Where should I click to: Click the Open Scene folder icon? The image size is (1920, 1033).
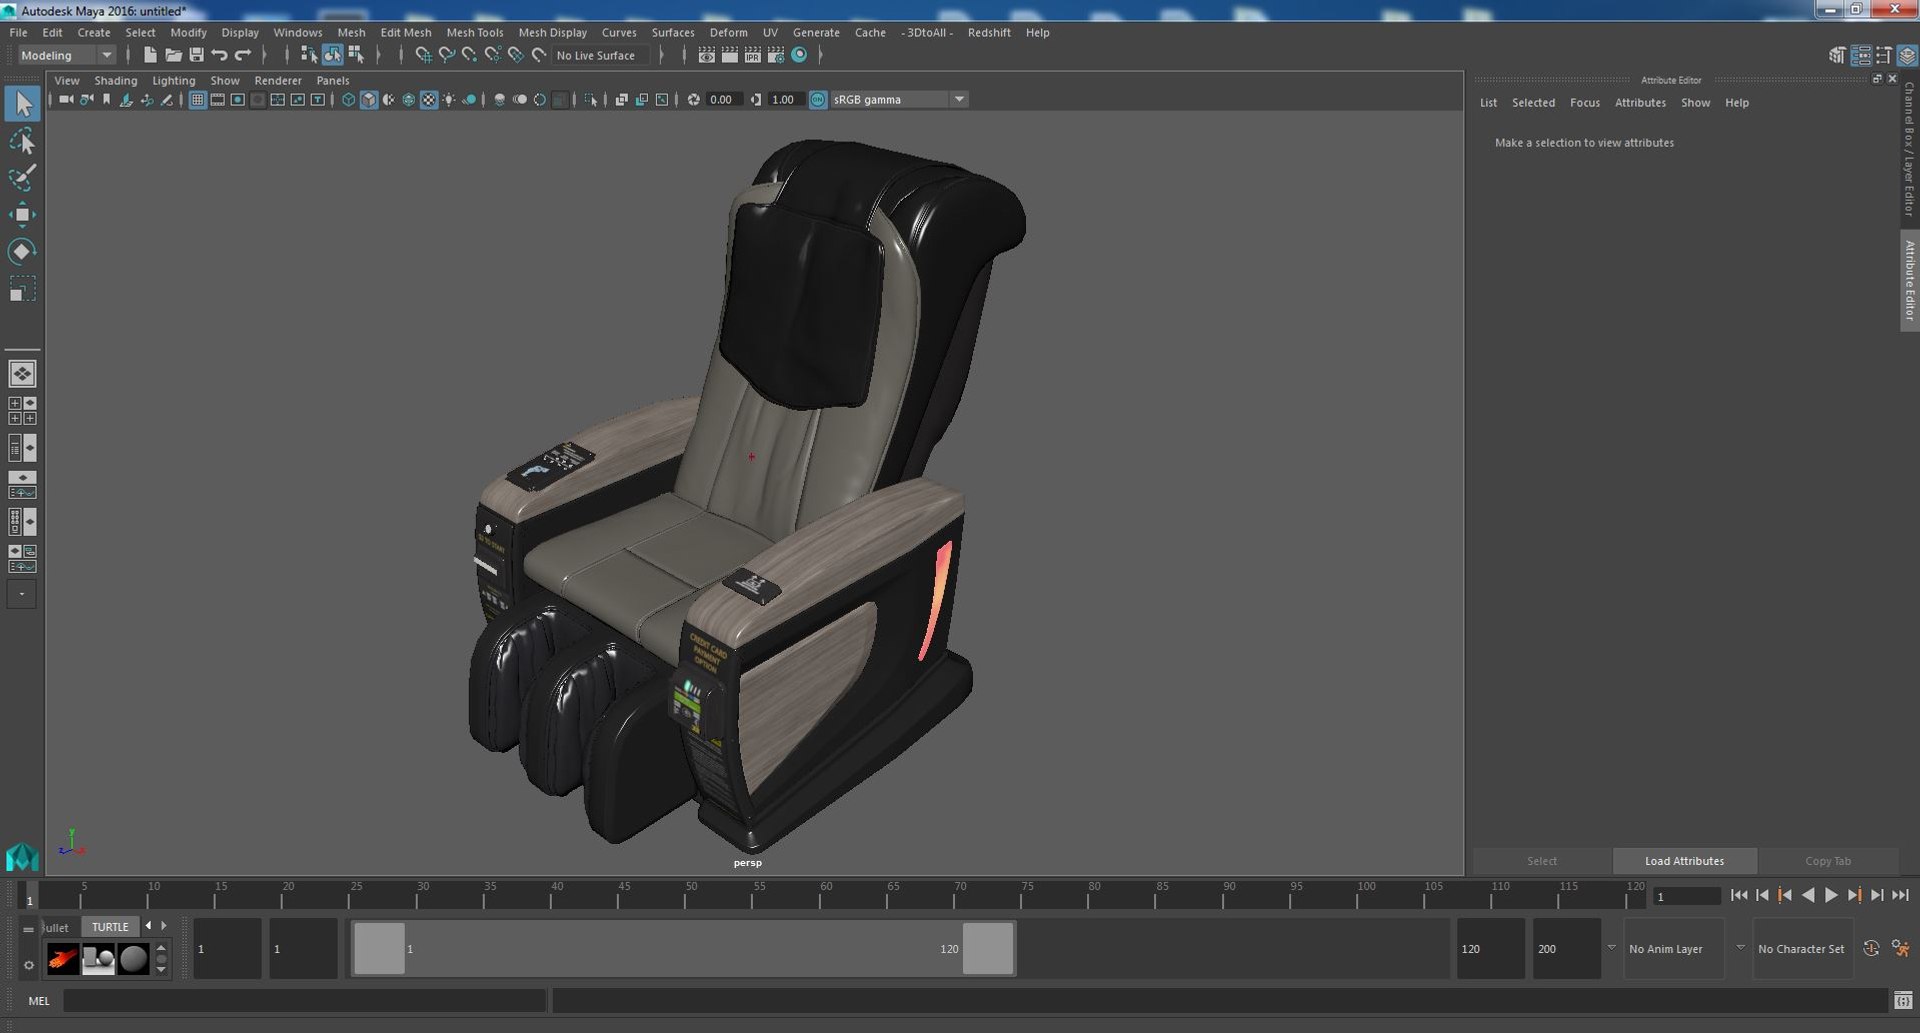point(173,55)
